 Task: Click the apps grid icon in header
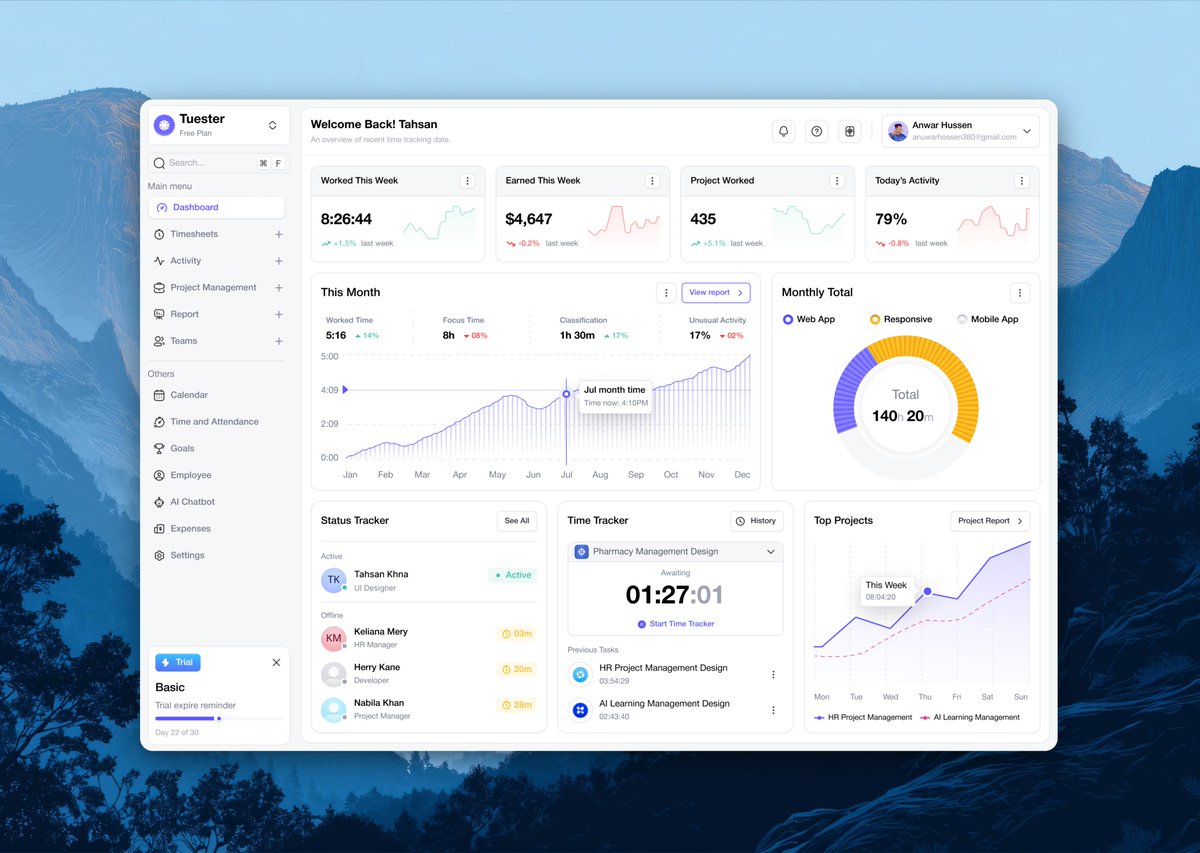click(x=850, y=131)
